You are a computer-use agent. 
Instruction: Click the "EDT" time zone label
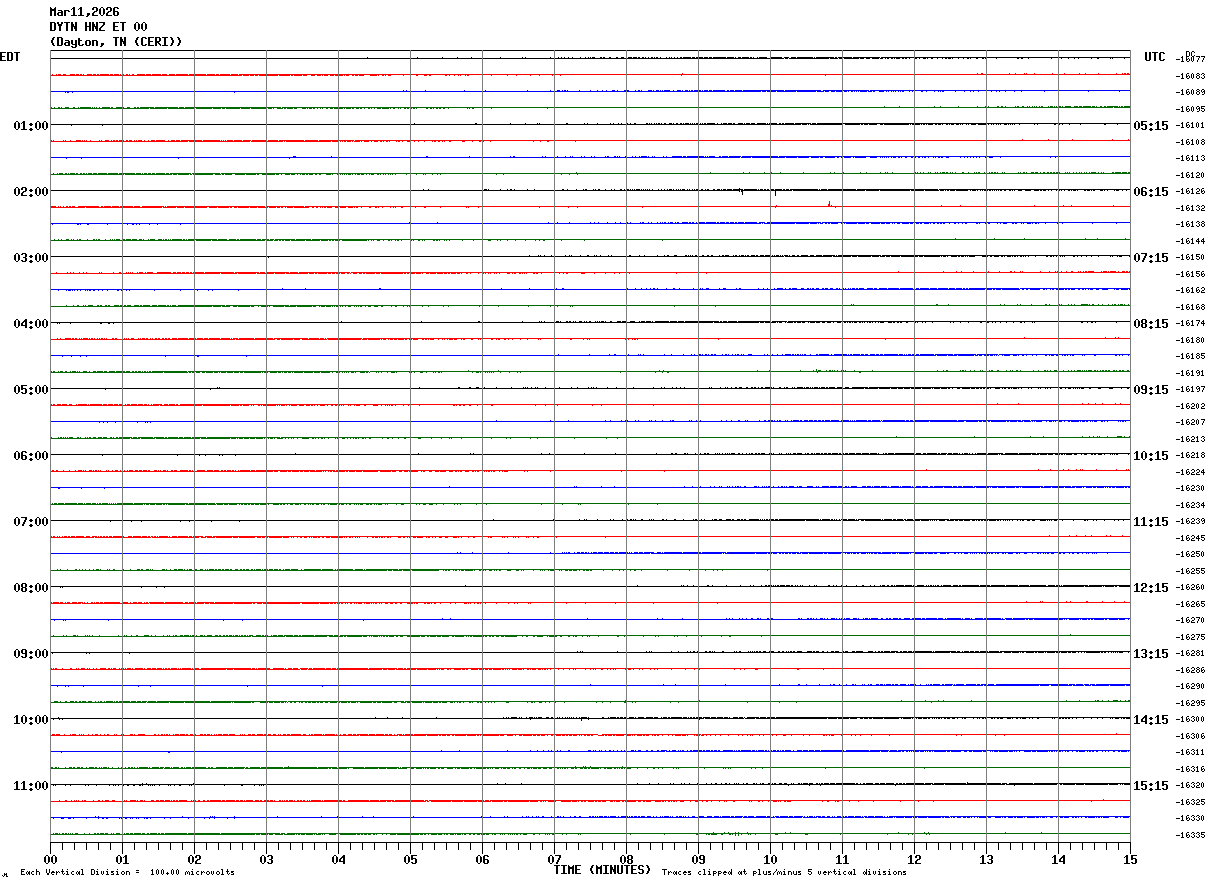point(10,57)
